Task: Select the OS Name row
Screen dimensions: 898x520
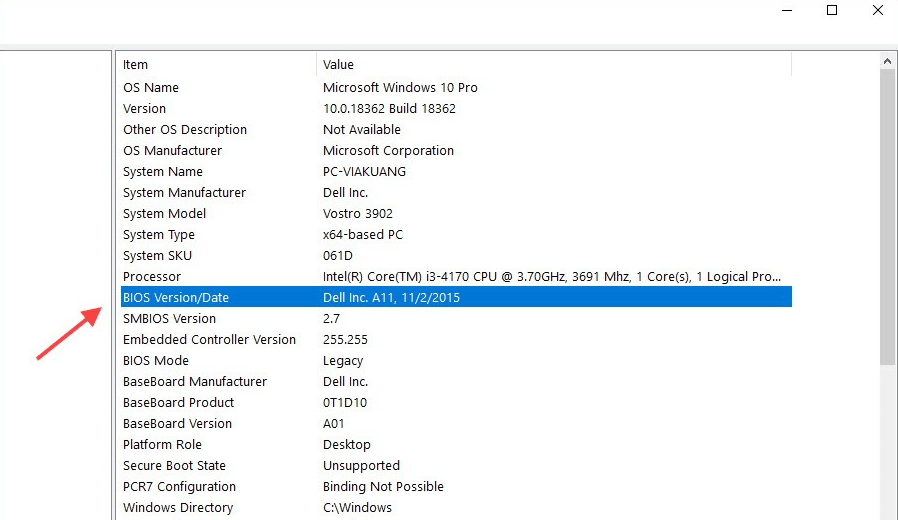Action: 456,88
